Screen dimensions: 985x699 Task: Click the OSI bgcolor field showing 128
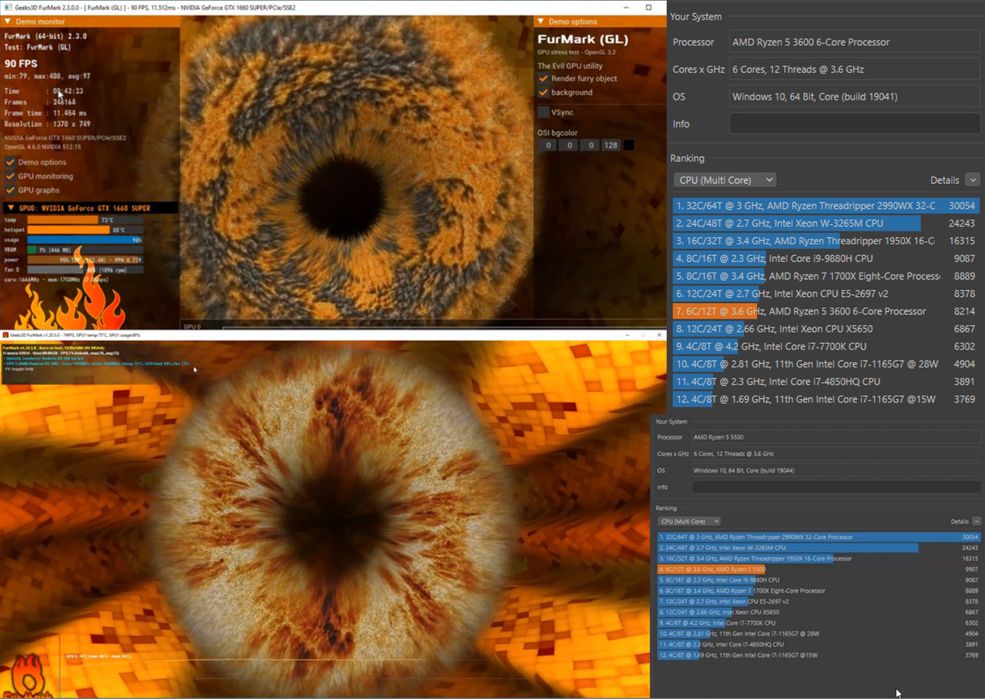(611, 145)
